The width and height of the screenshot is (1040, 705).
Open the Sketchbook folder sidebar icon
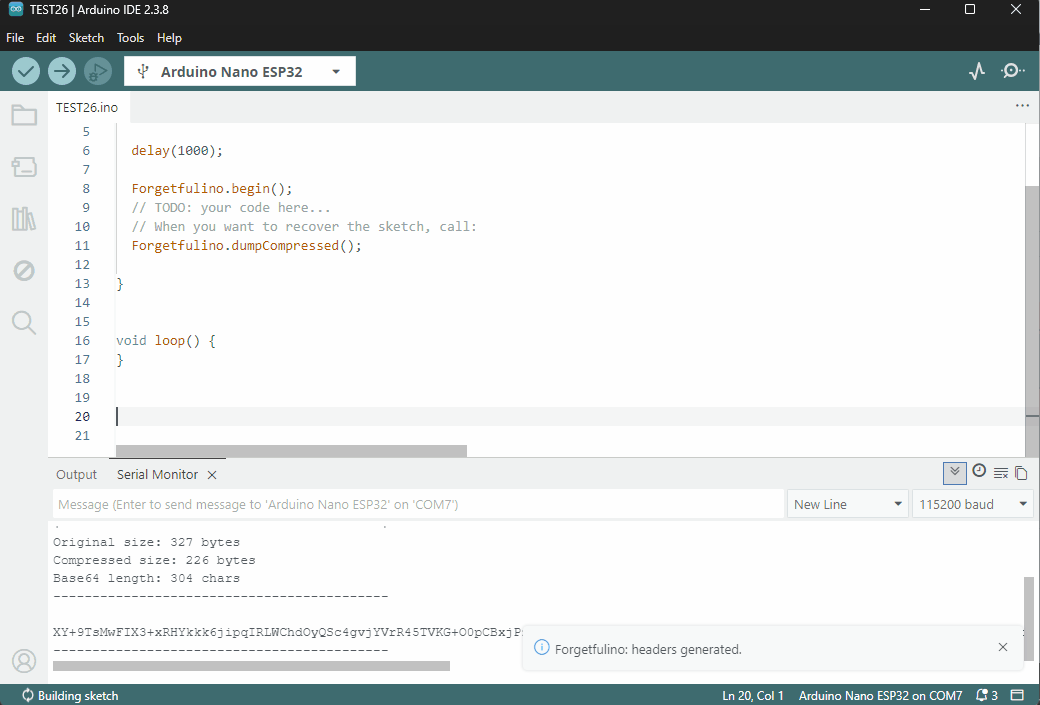[x=24, y=115]
